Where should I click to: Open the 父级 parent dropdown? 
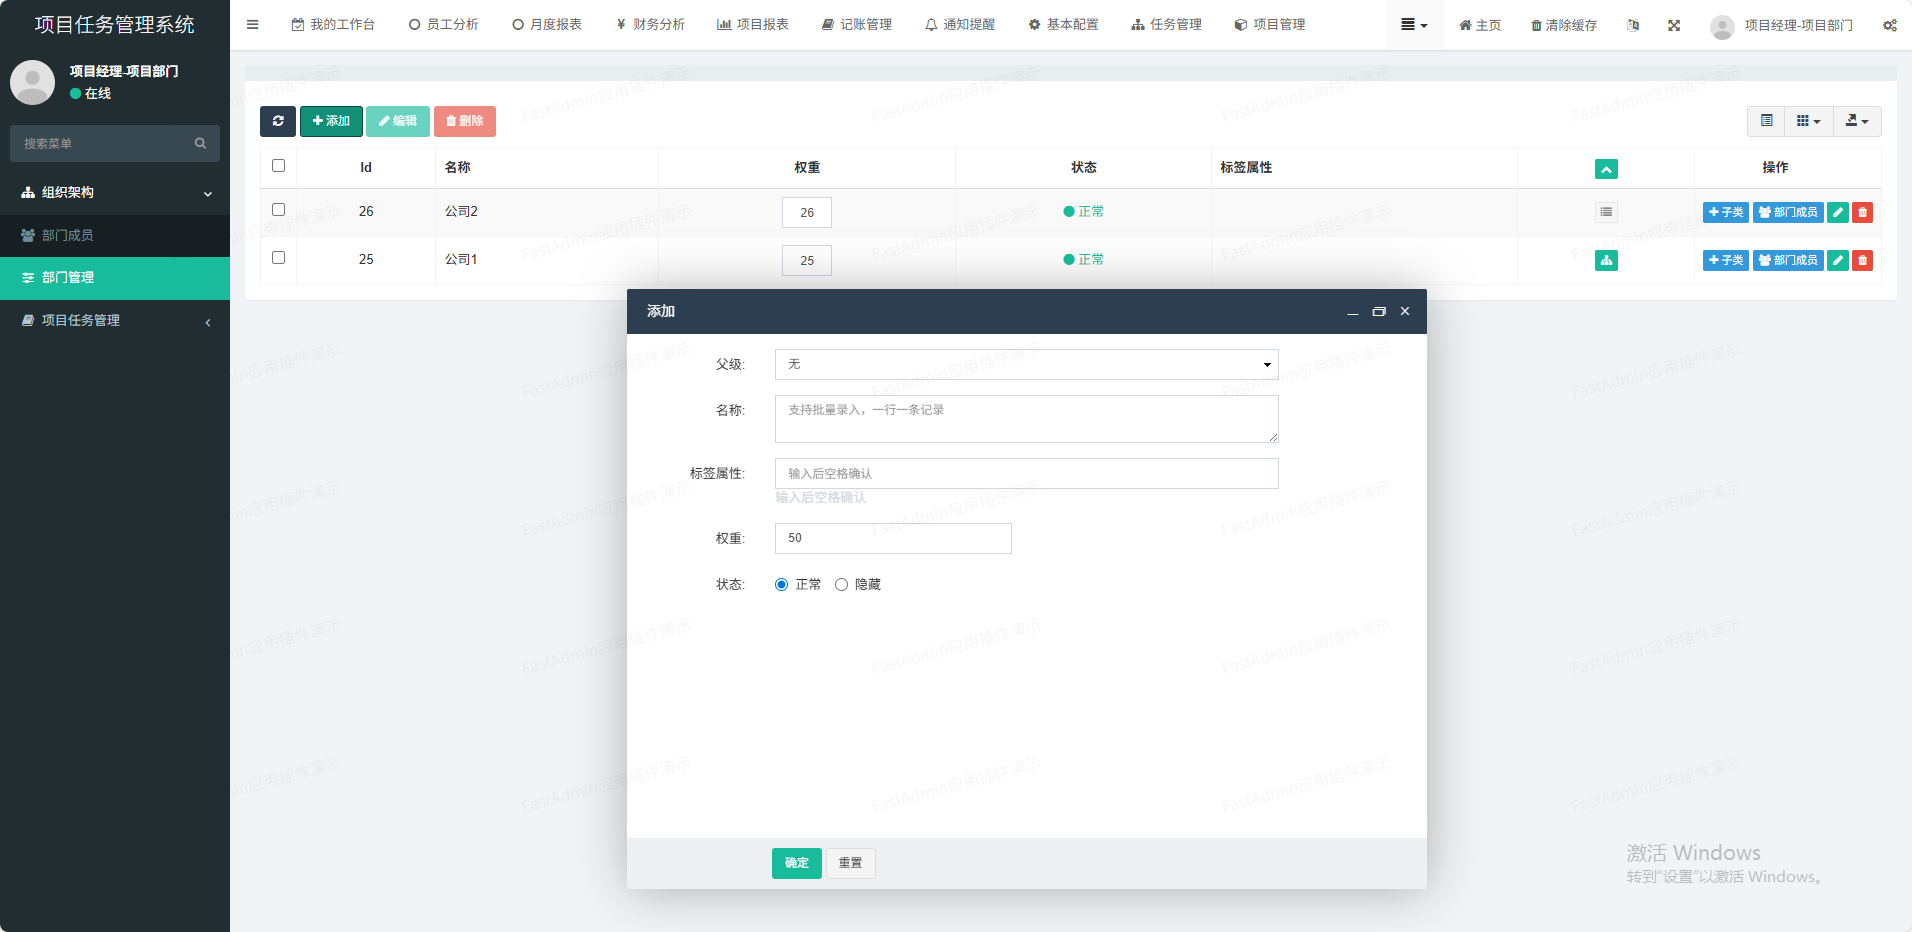point(1026,365)
